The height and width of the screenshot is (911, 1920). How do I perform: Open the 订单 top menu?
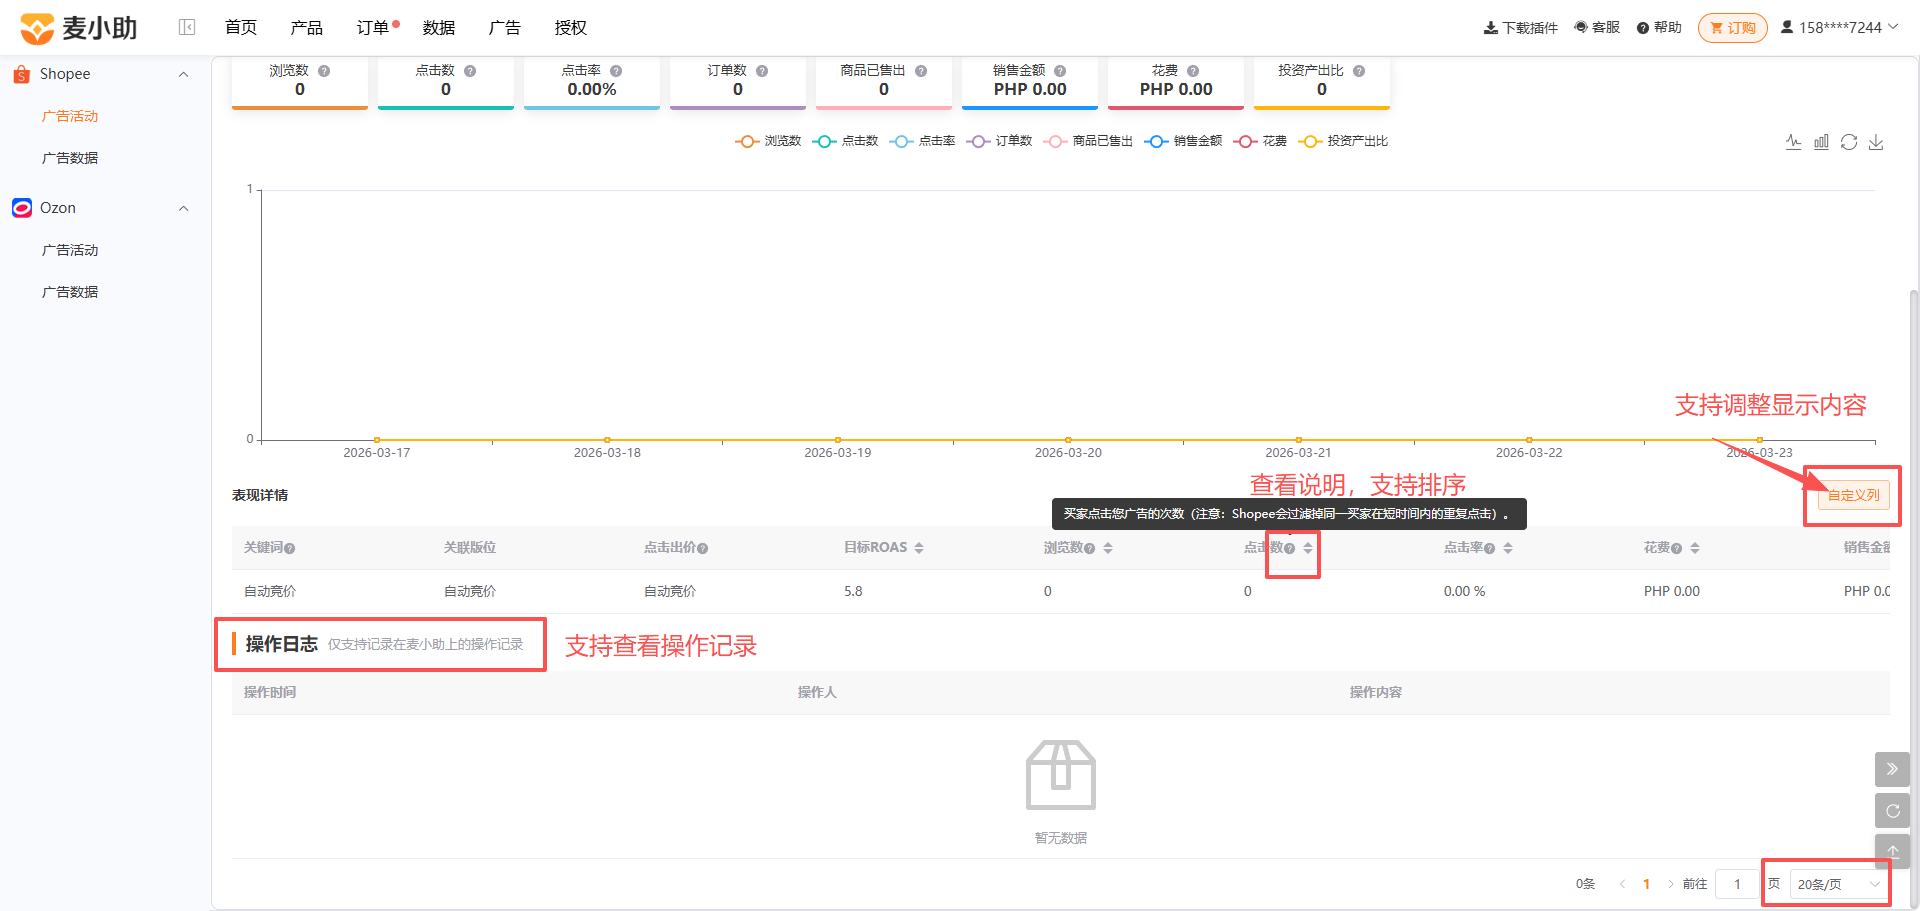tap(373, 28)
